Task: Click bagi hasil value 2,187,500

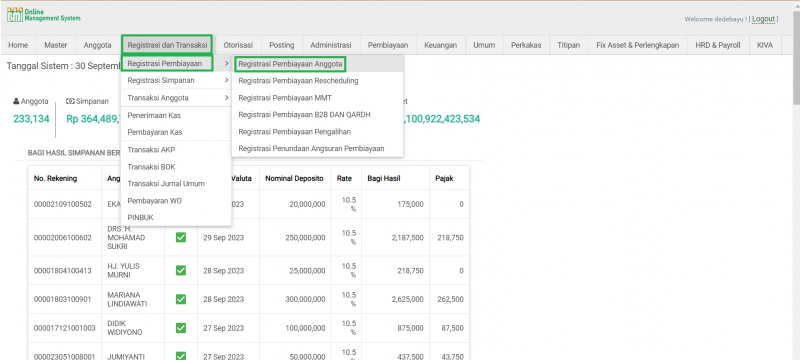Action: pyautogui.click(x=409, y=238)
